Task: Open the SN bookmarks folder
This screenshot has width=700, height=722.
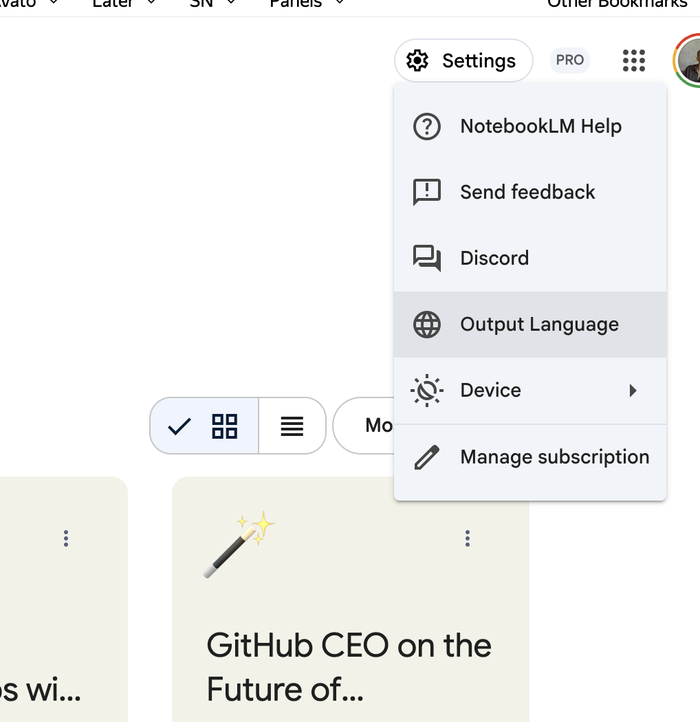Action: tap(212, 4)
